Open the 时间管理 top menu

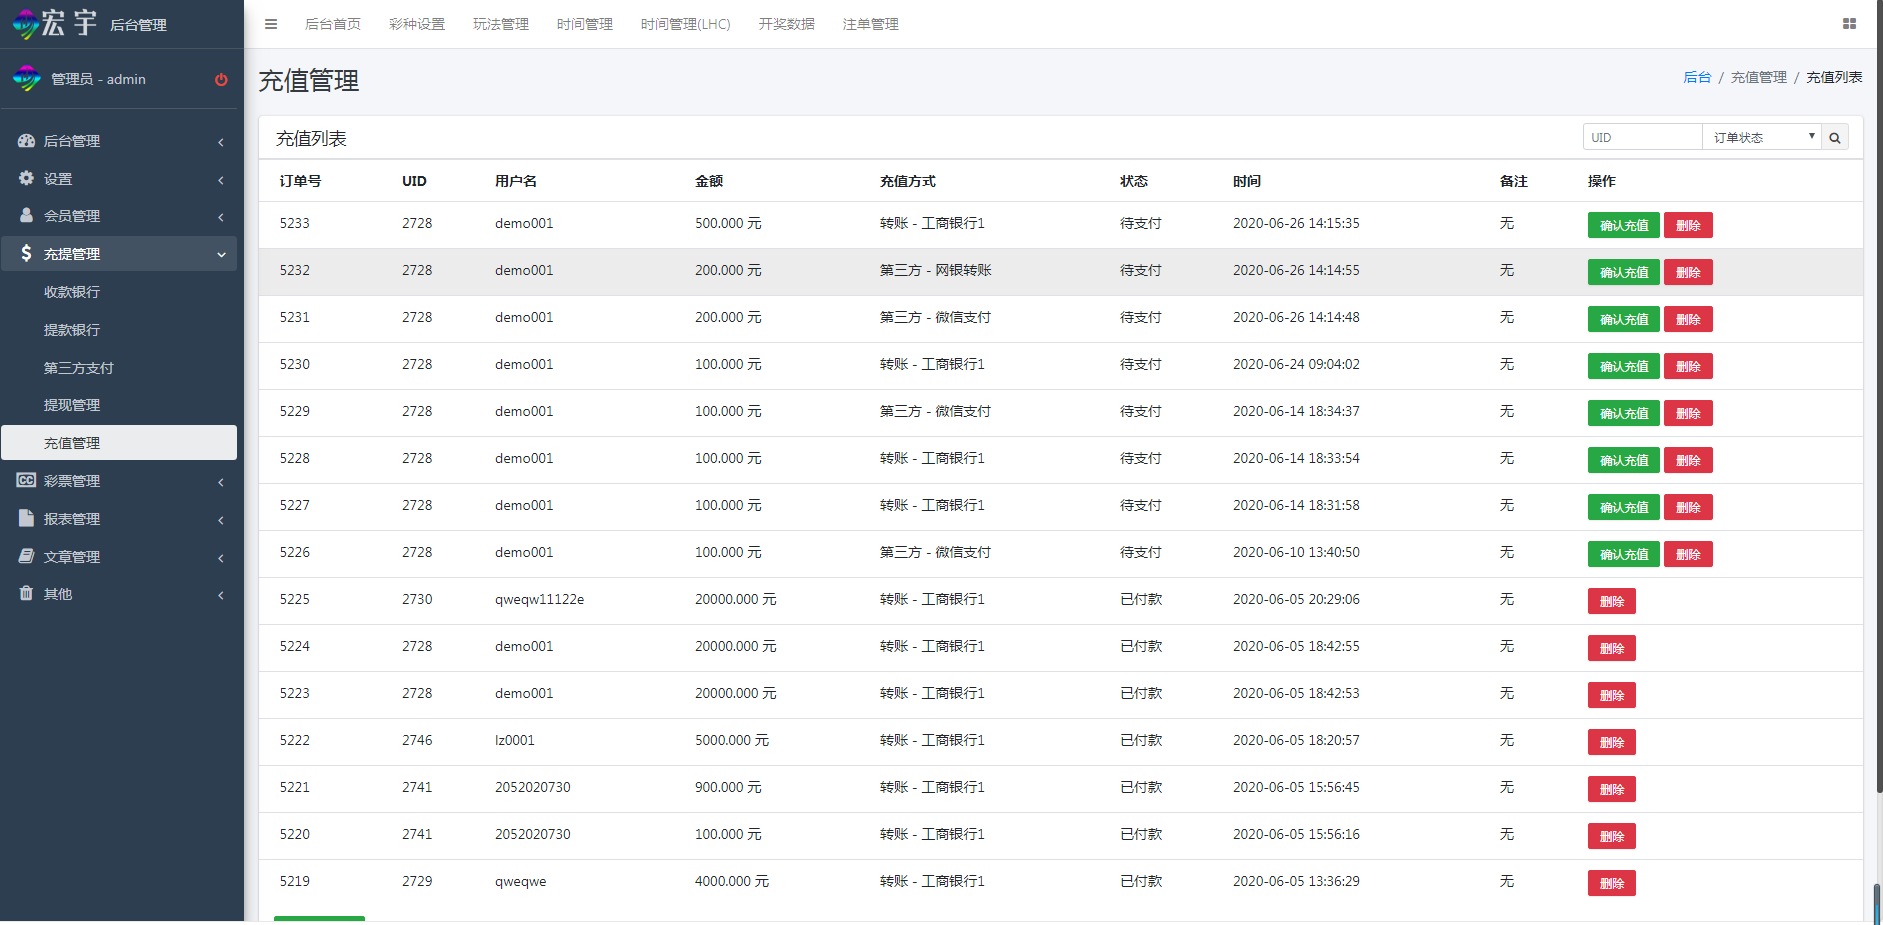585,24
